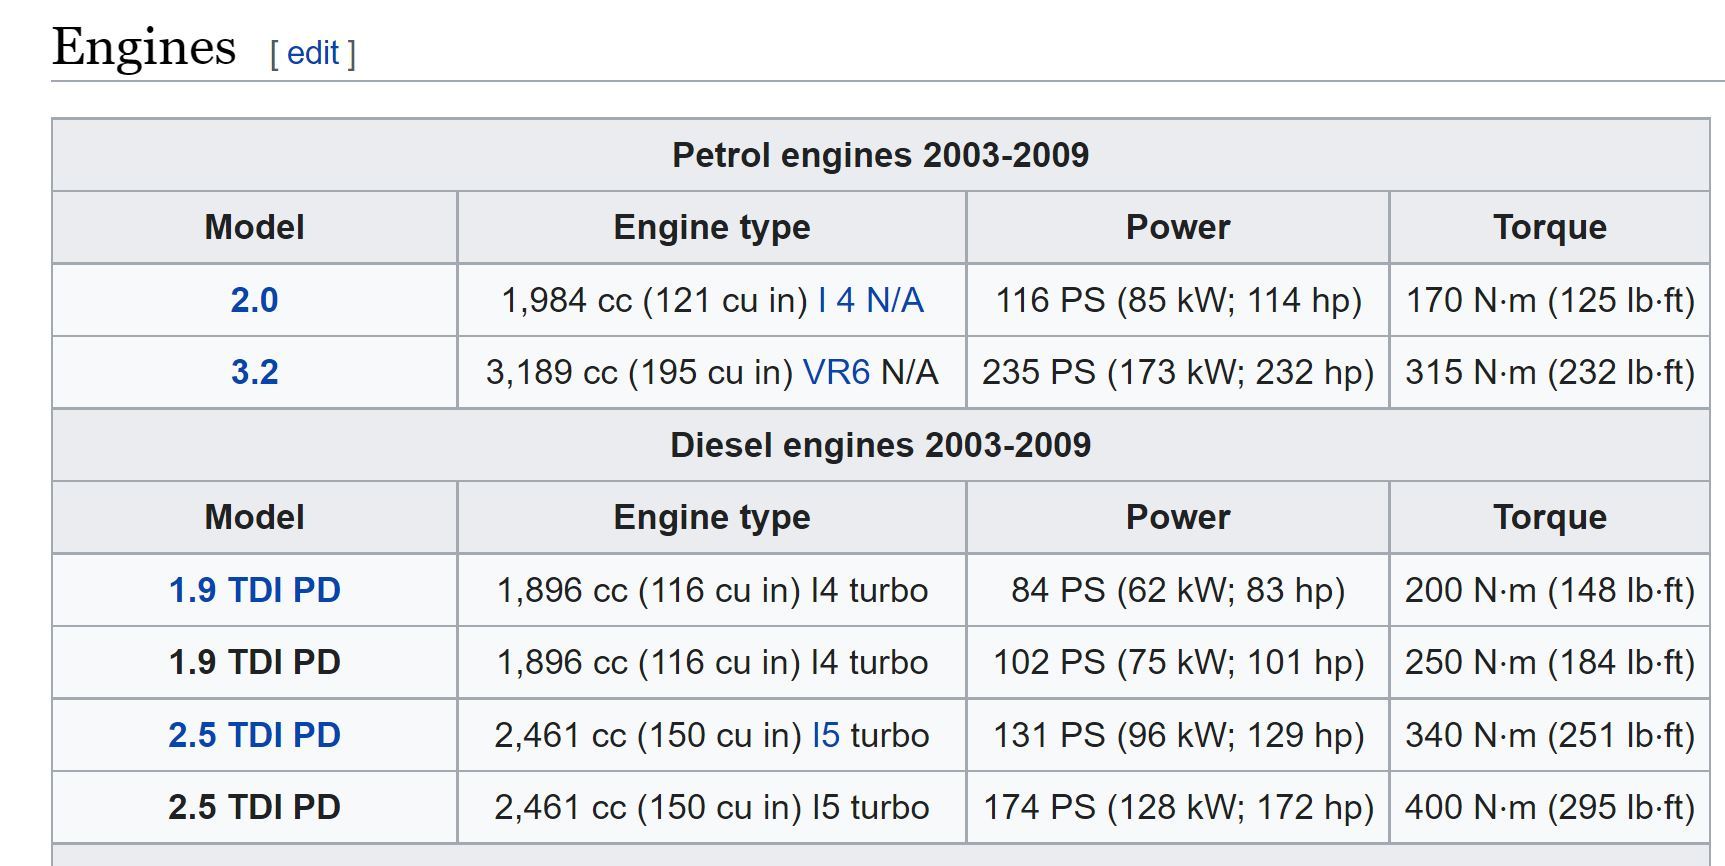Click the Engines section heading text

(144, 47)
